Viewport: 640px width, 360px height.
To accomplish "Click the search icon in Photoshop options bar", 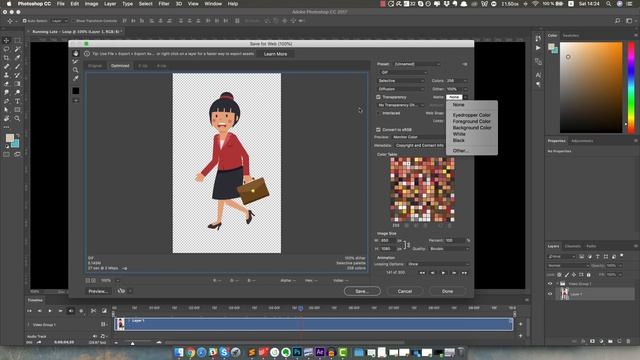I will point(618,20).
